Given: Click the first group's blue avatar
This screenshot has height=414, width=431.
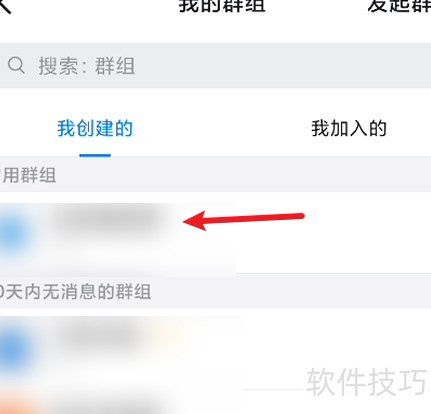Looking at the screenshot, I should [x=14, y=234].
